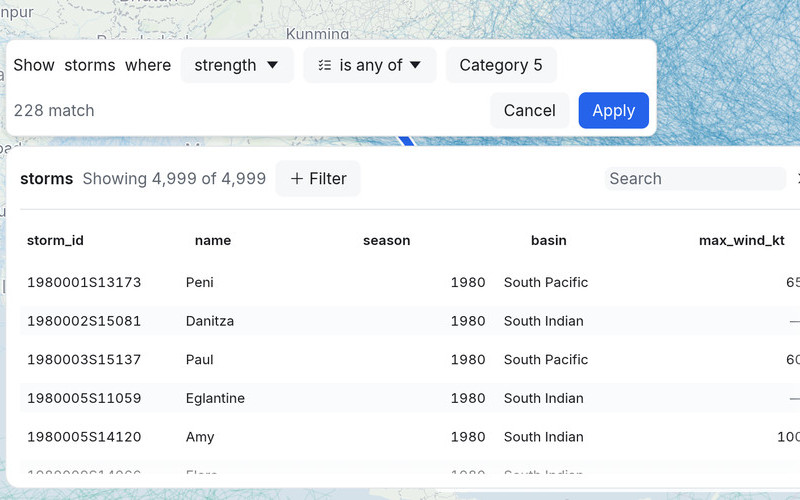This screenshot has height=500, width=800.
Task: Select South Indian basin in Eglantine row
Action: click(543, 398)
